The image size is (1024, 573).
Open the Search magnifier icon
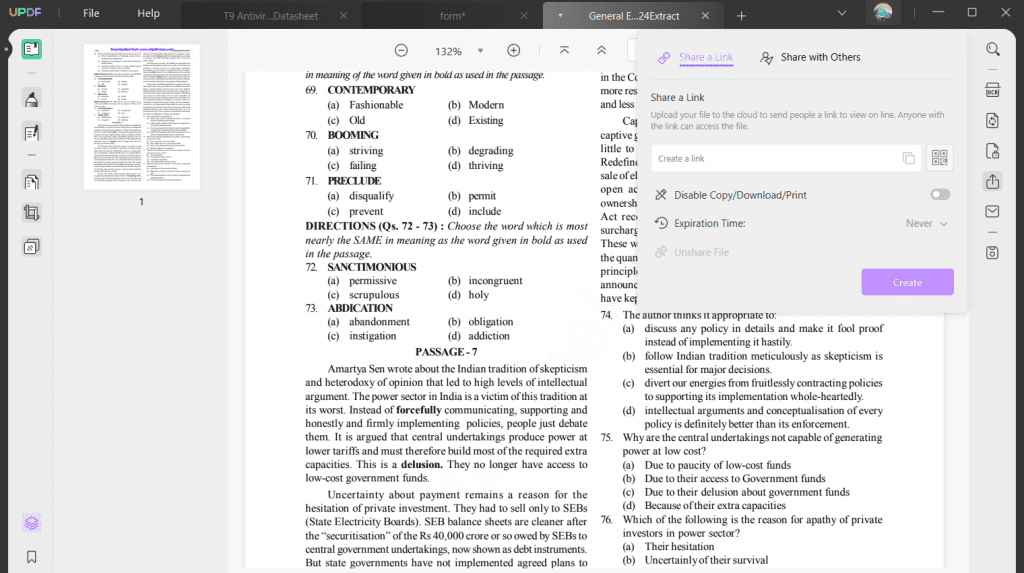click(x=993, y=49)
